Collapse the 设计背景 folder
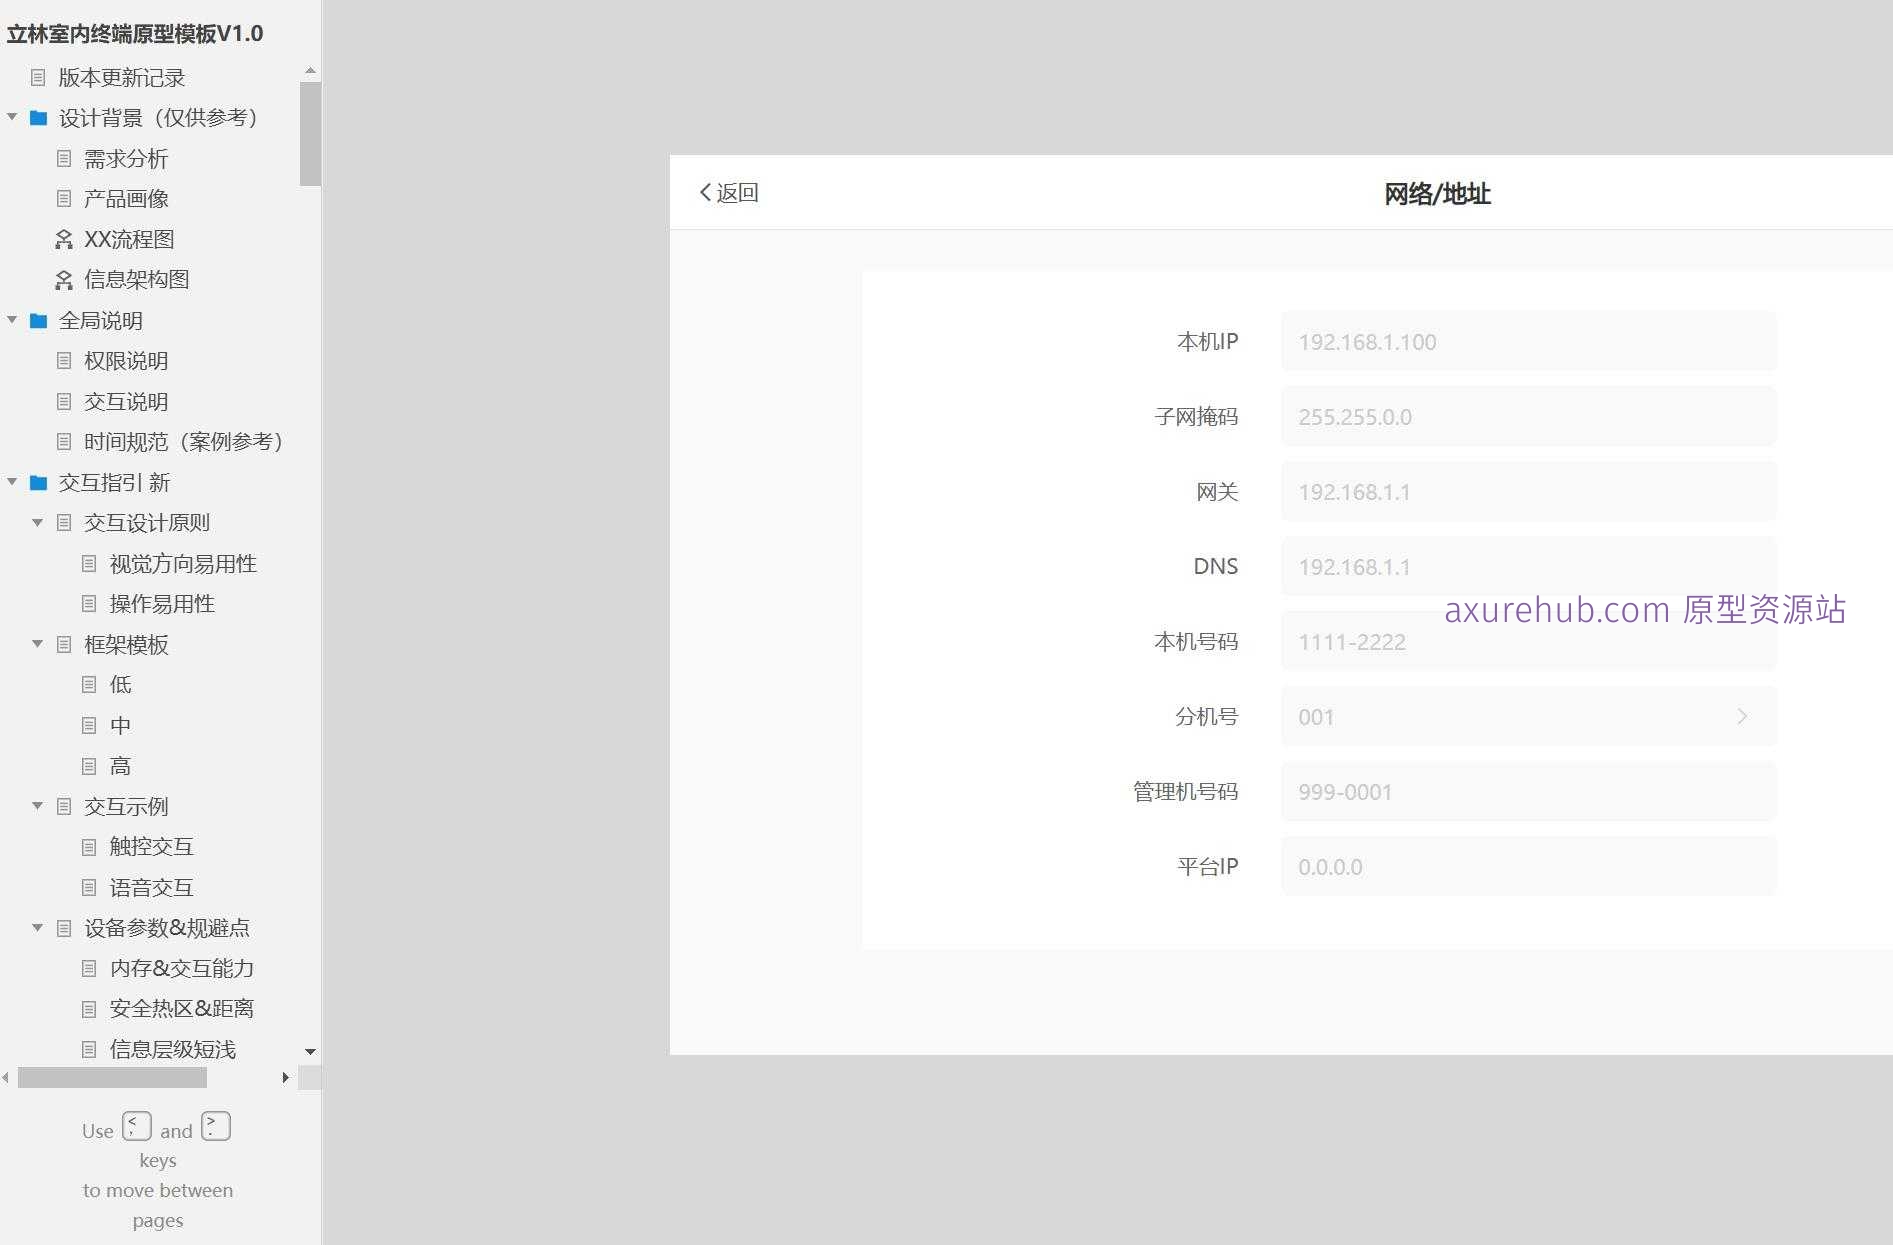 [12, 117]
